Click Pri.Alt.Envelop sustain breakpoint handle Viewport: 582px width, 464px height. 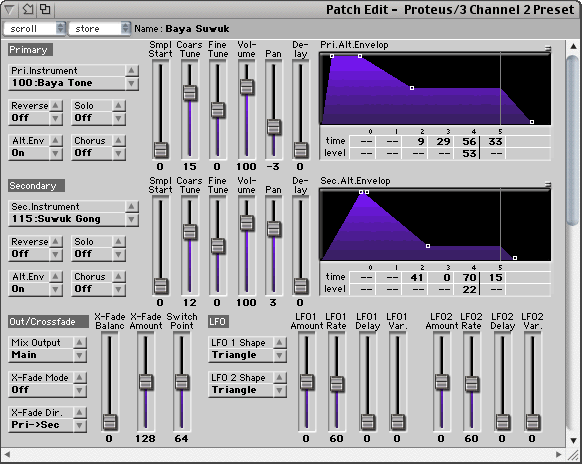[x=412, y=88]
